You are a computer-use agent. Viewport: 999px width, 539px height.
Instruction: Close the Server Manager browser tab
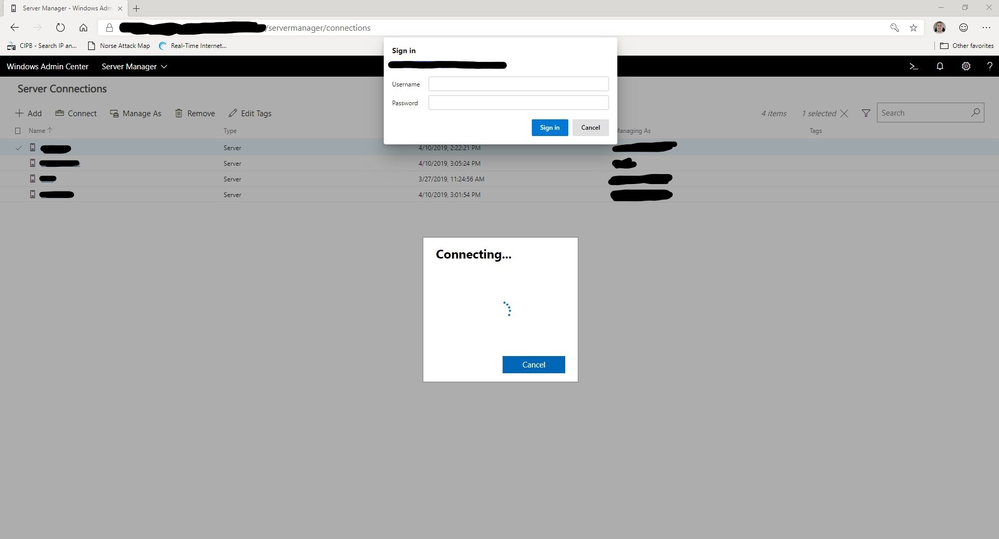(120, 8)
